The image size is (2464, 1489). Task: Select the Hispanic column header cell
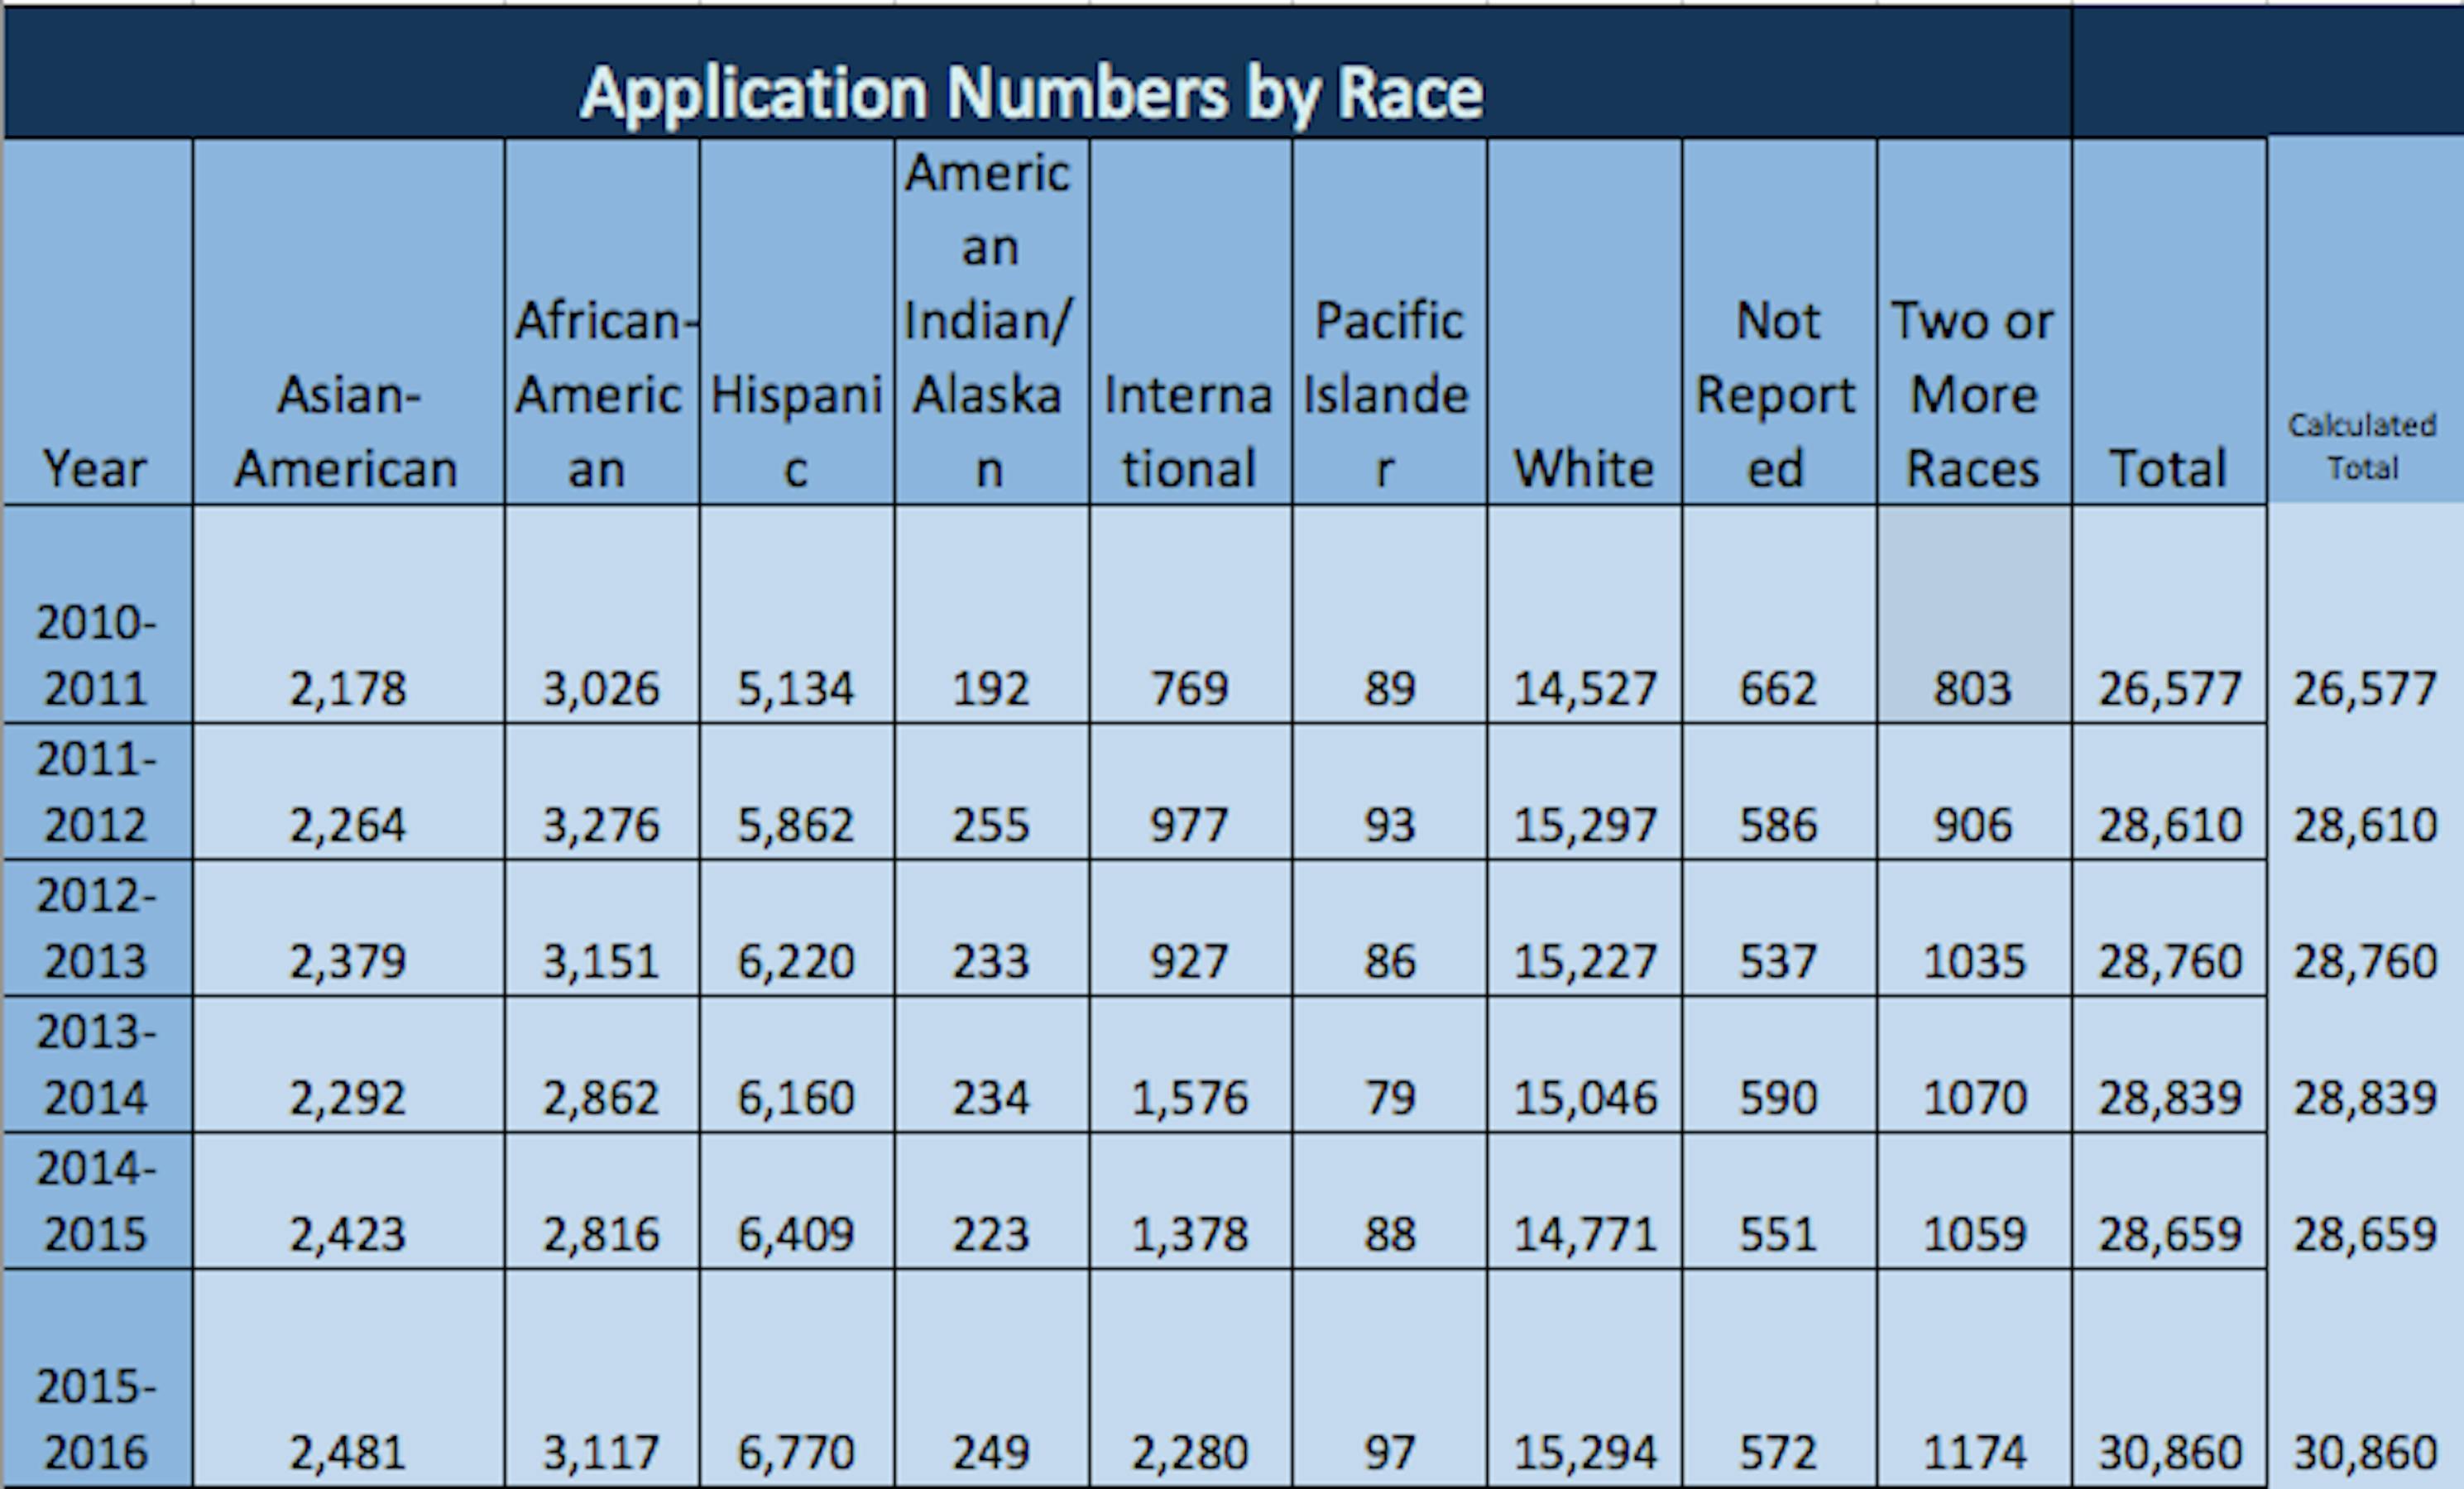[796, 430]
